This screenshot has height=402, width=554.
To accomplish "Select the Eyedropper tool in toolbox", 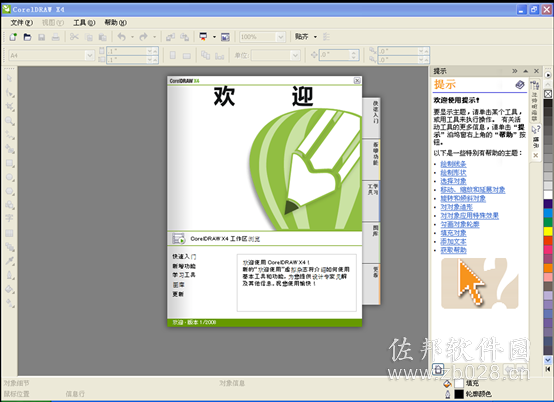I will point(10,261).
